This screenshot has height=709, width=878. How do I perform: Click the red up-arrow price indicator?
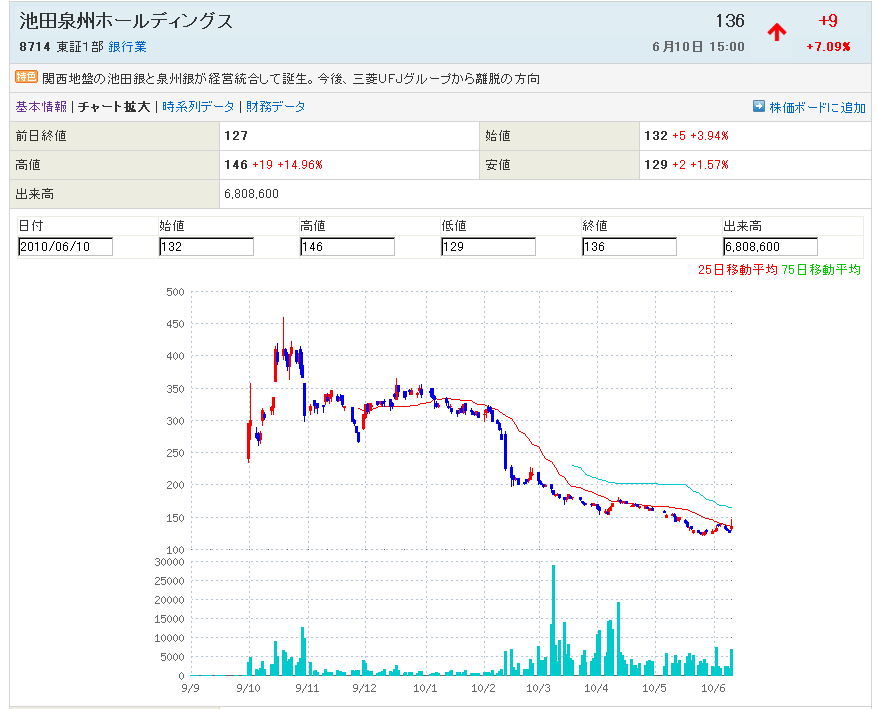pyautogui.click(x=776, y=32)
